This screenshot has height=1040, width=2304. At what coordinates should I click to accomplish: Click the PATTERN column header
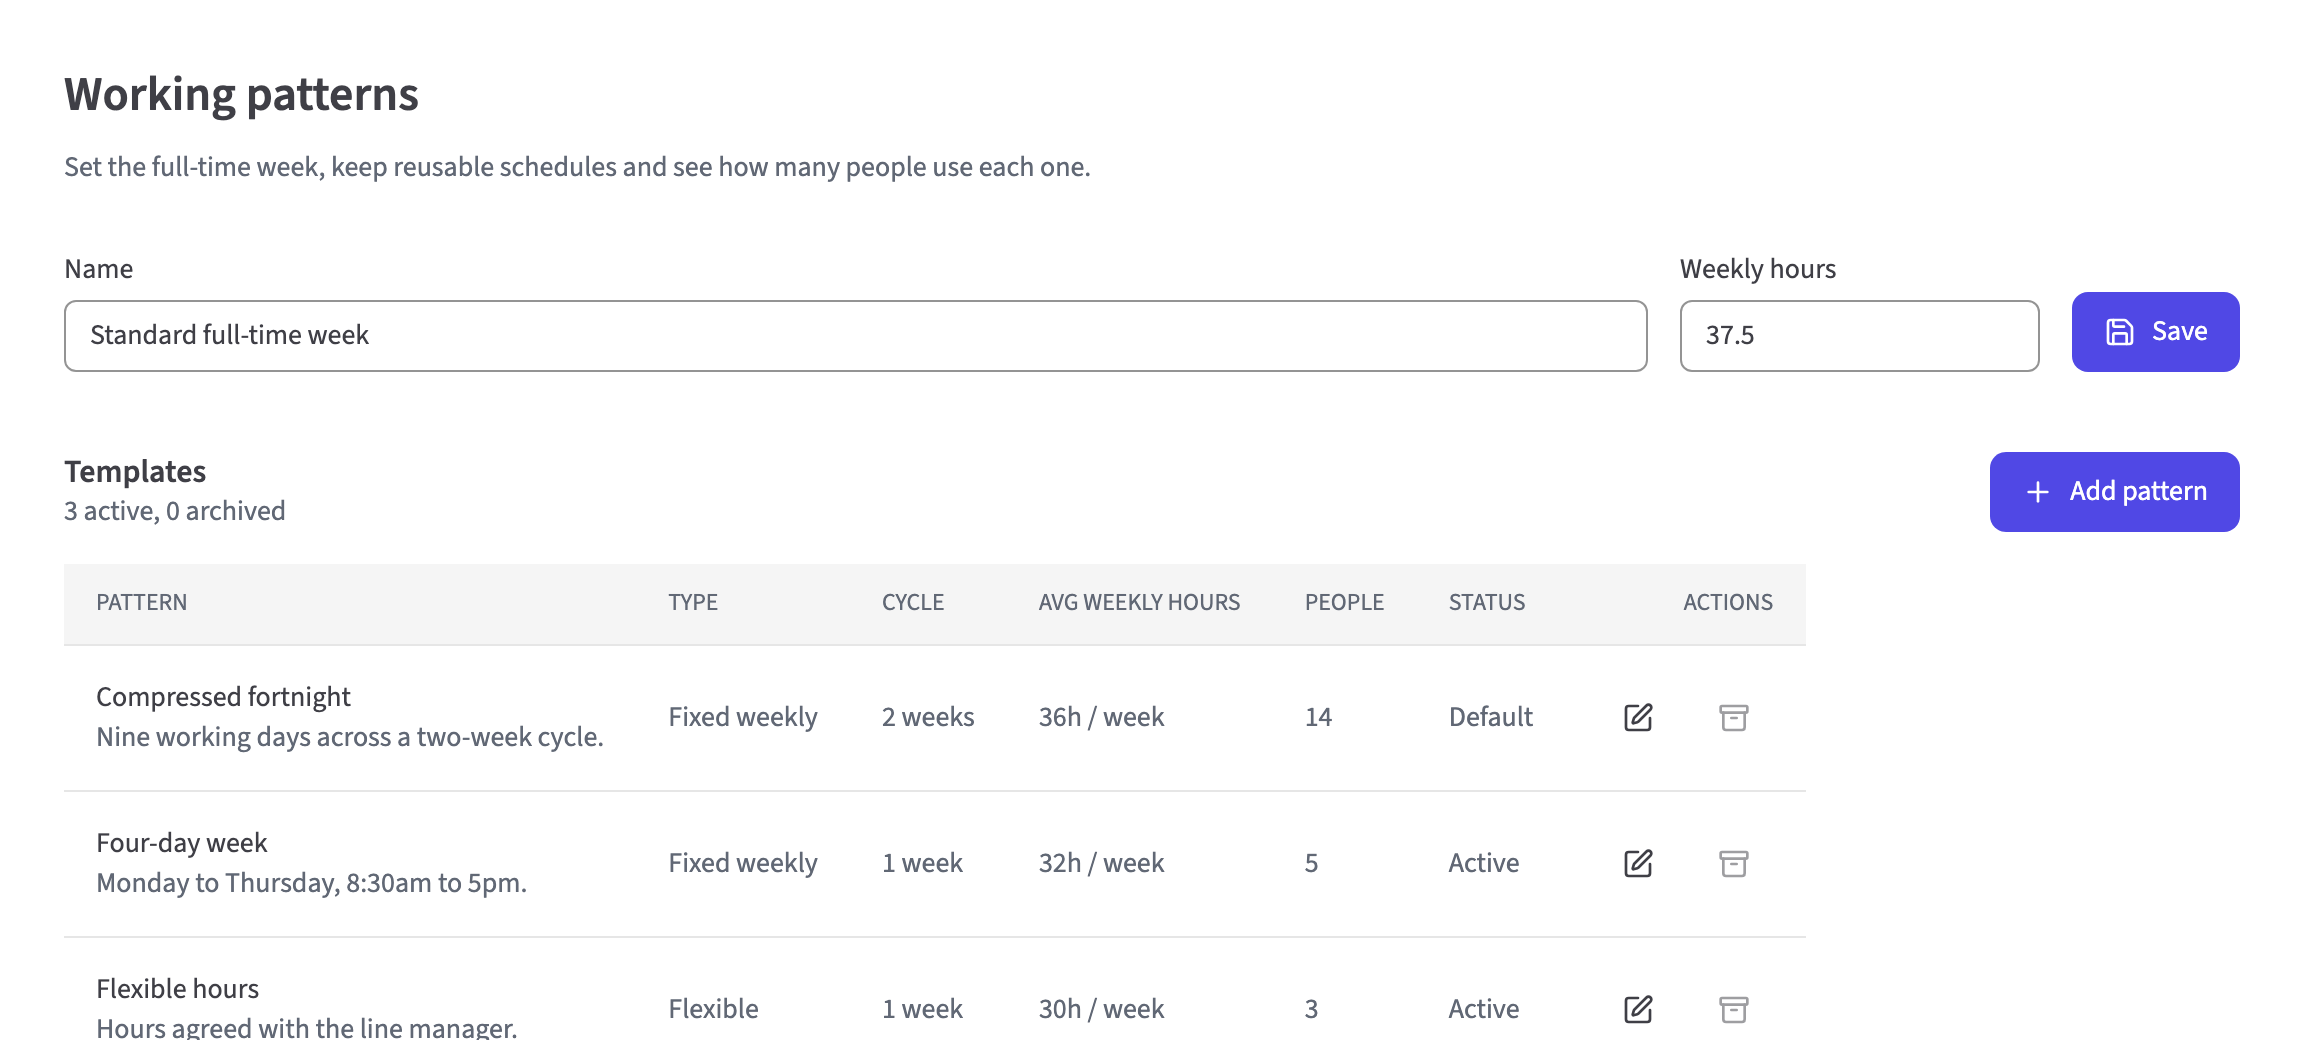click(141, 602)
